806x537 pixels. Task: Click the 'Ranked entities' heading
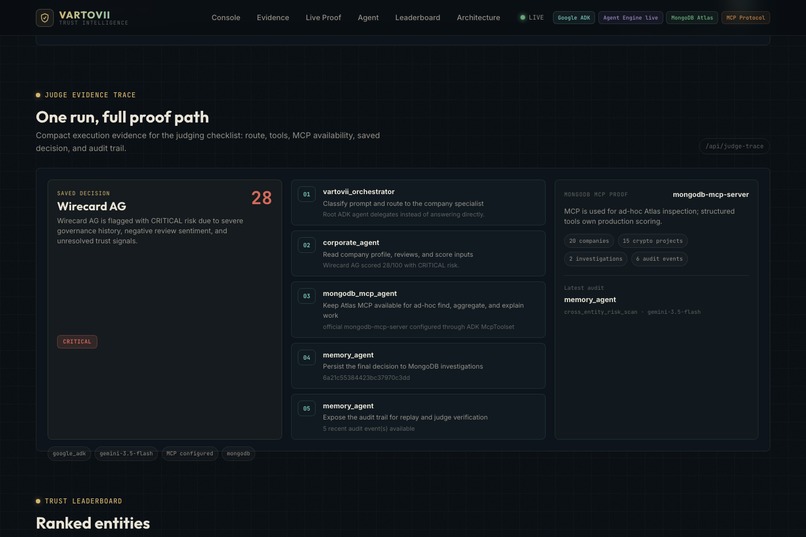point(93,523)
